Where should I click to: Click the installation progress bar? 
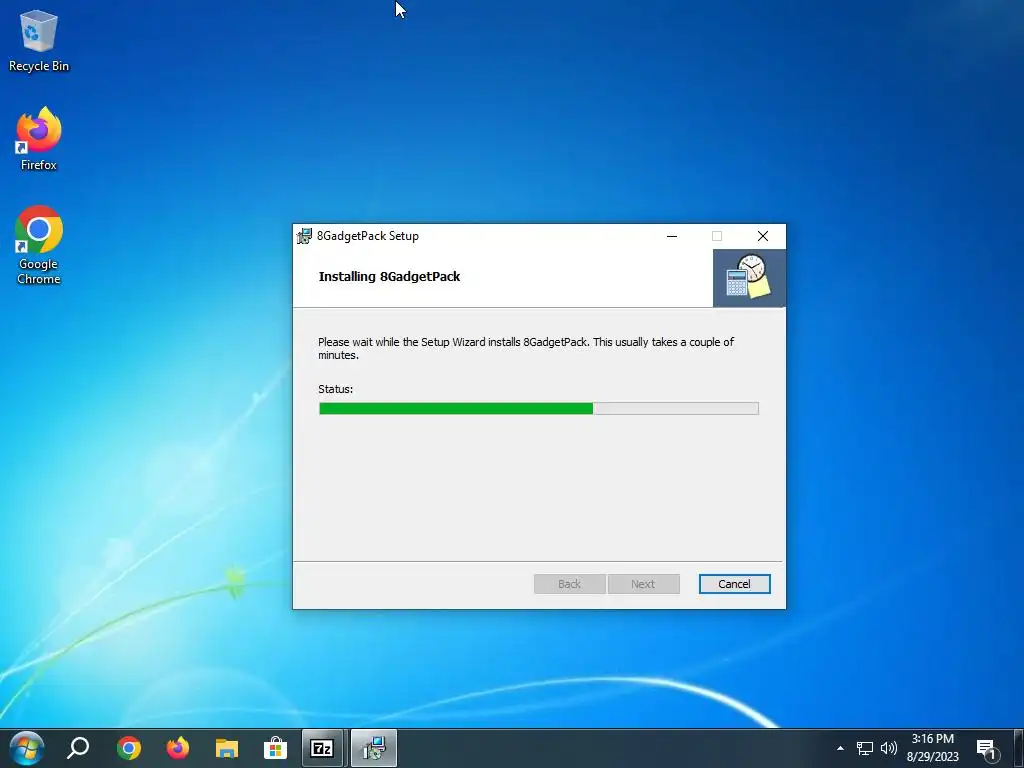point(539,409)
